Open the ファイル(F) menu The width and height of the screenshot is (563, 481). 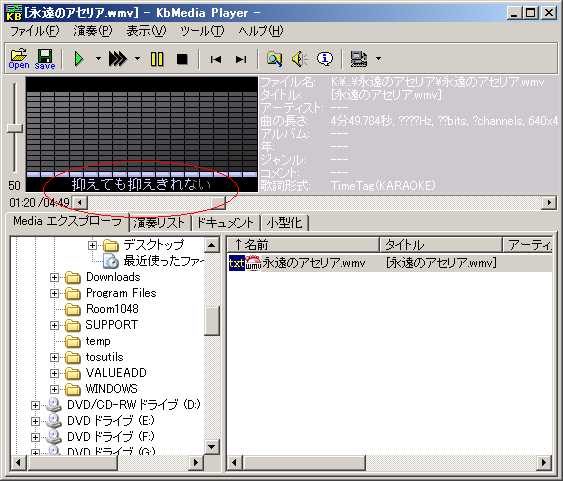(35, 31)
